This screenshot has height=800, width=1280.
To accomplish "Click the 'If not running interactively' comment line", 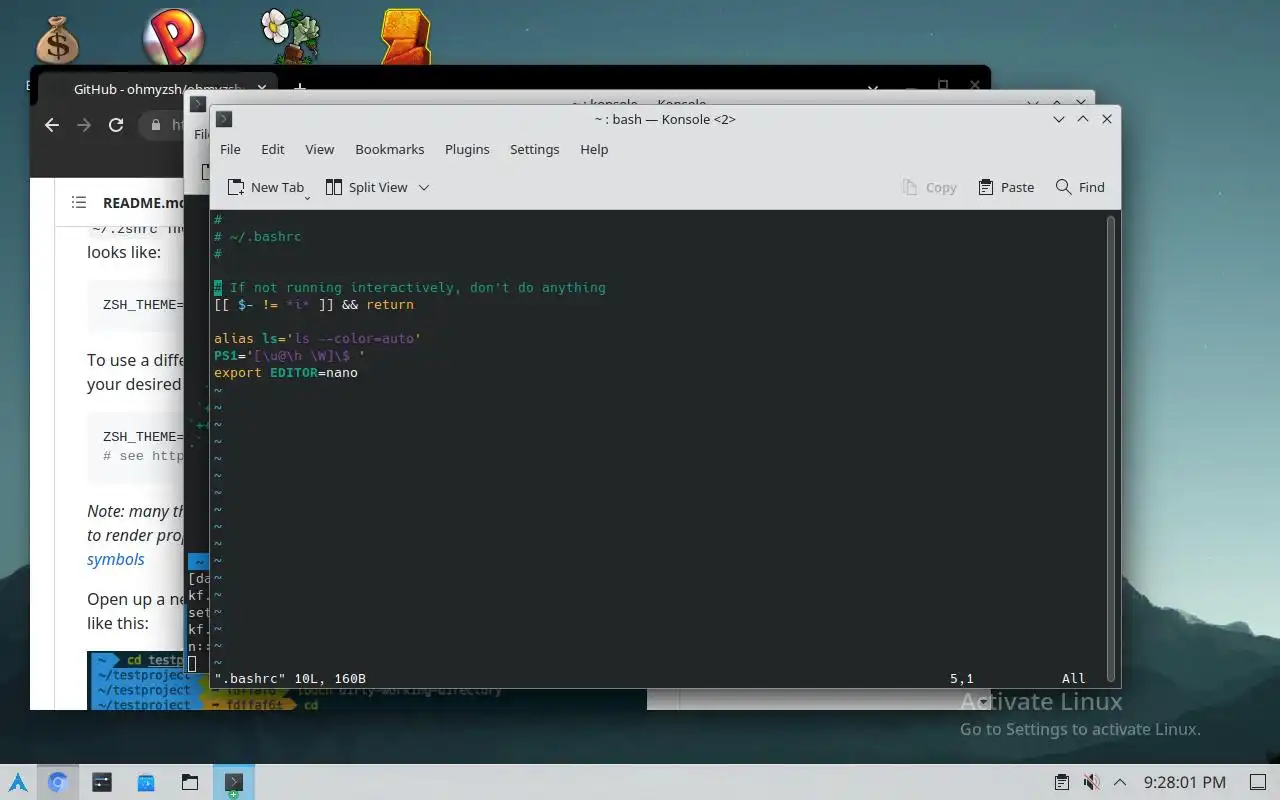I will coord(410,288).
